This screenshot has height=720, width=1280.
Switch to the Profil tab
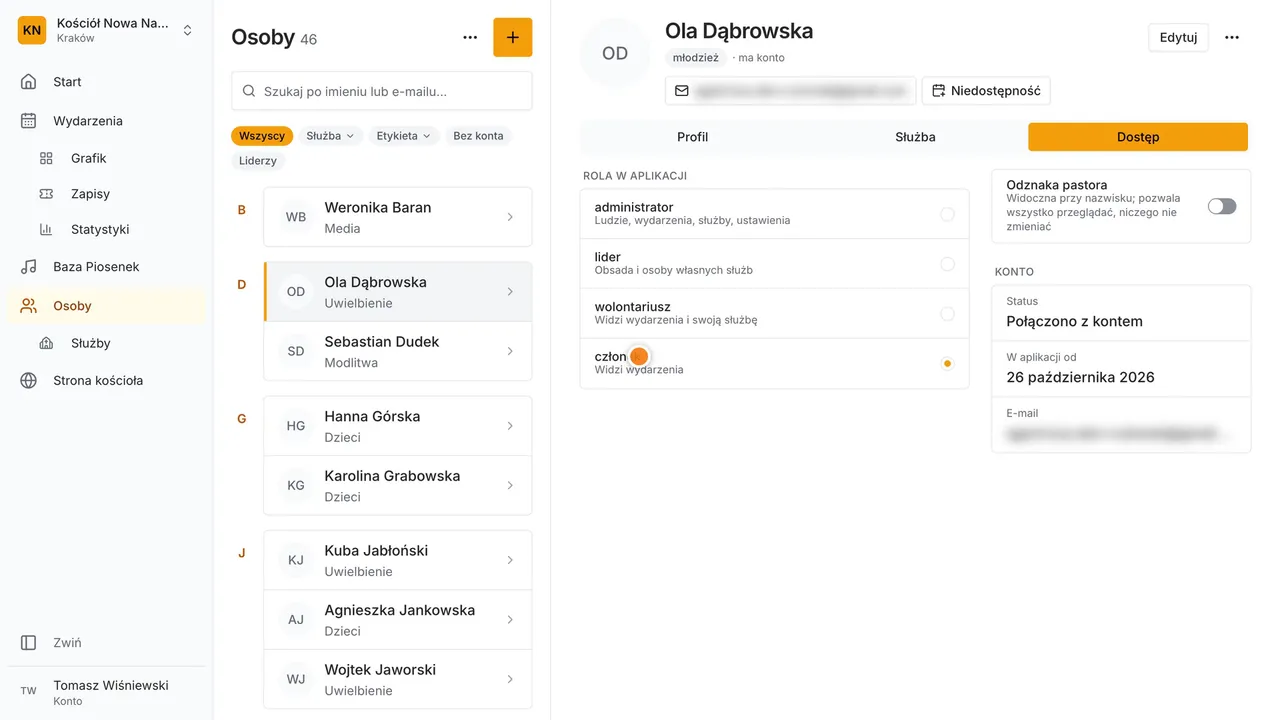click(692, 137)
